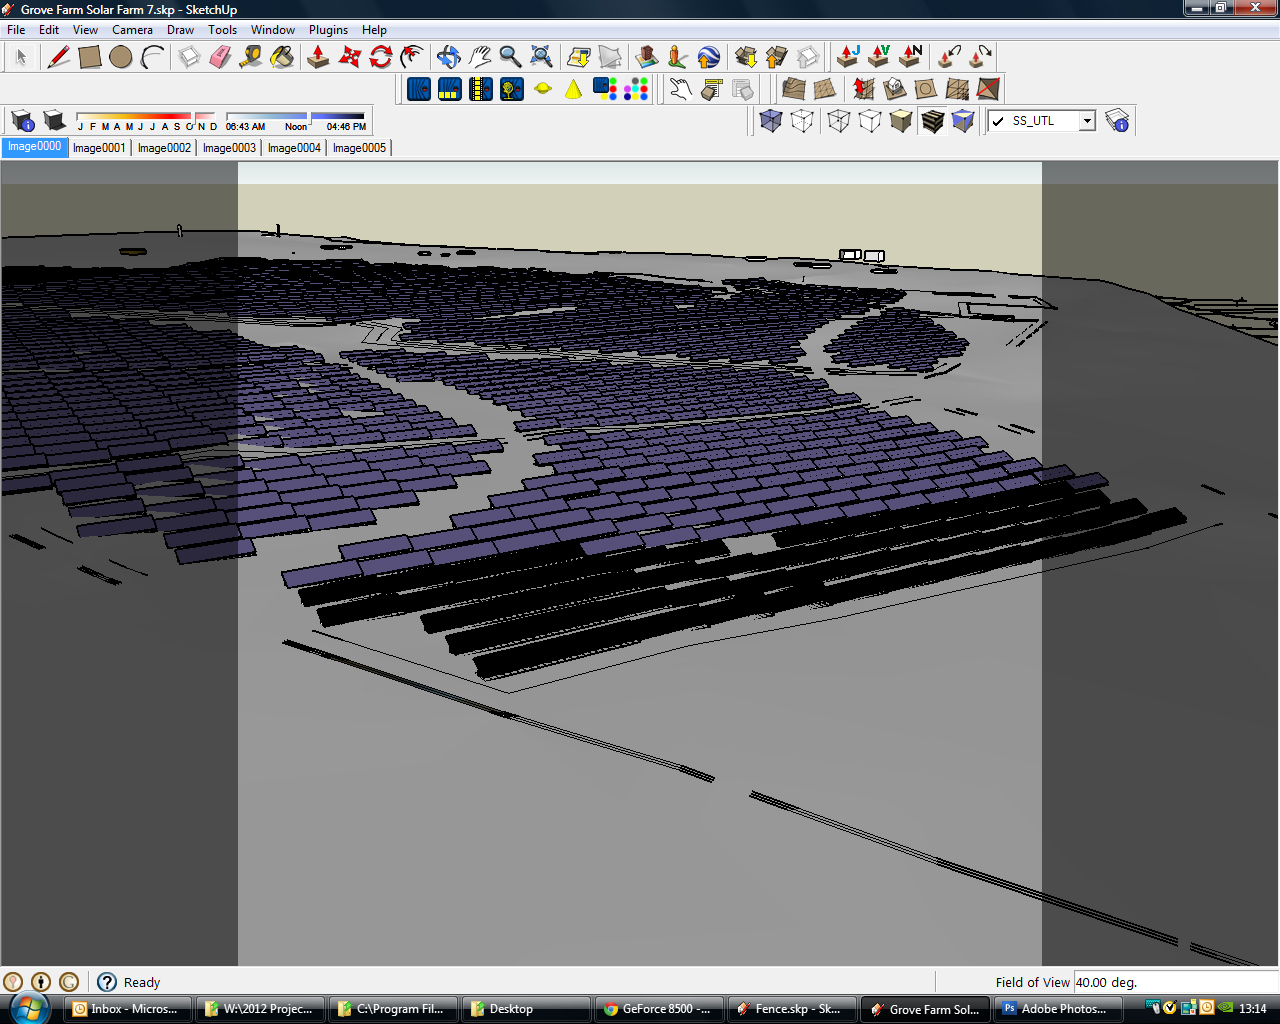Select the Sandbox From Scratch tool

click(x=825, y=89)
